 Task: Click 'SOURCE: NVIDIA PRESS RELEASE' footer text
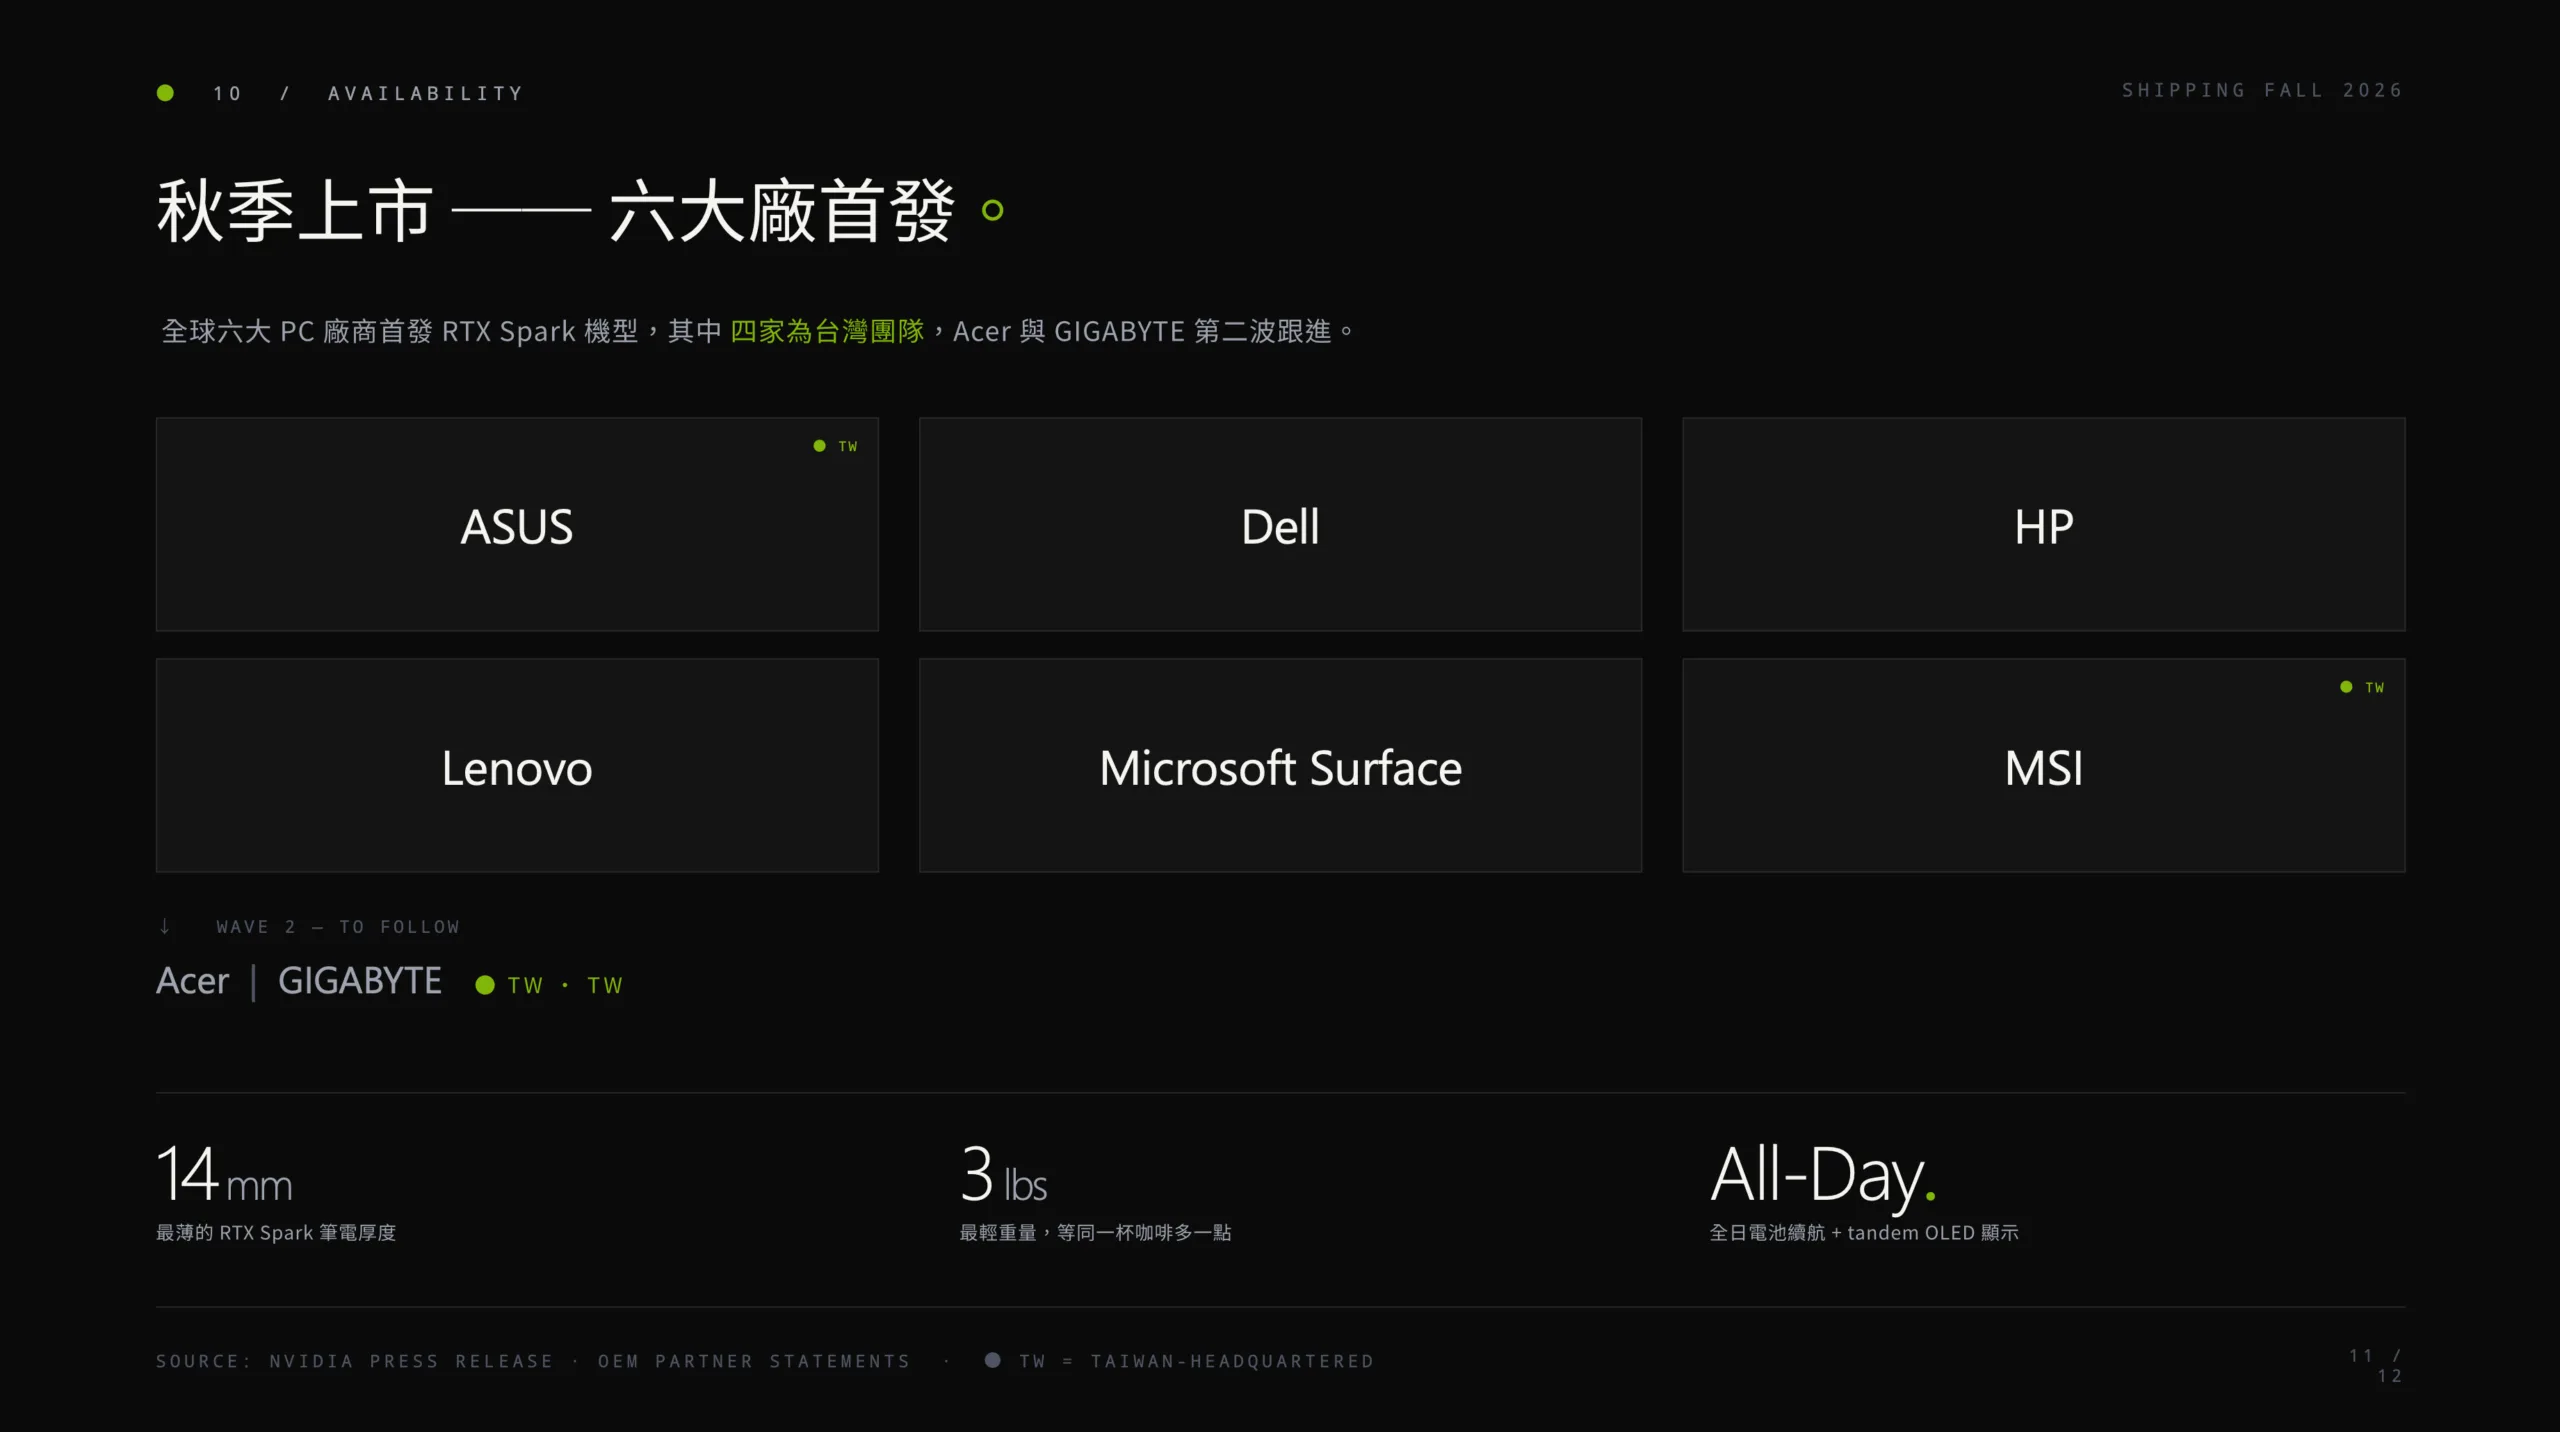tap(355, 1361)
